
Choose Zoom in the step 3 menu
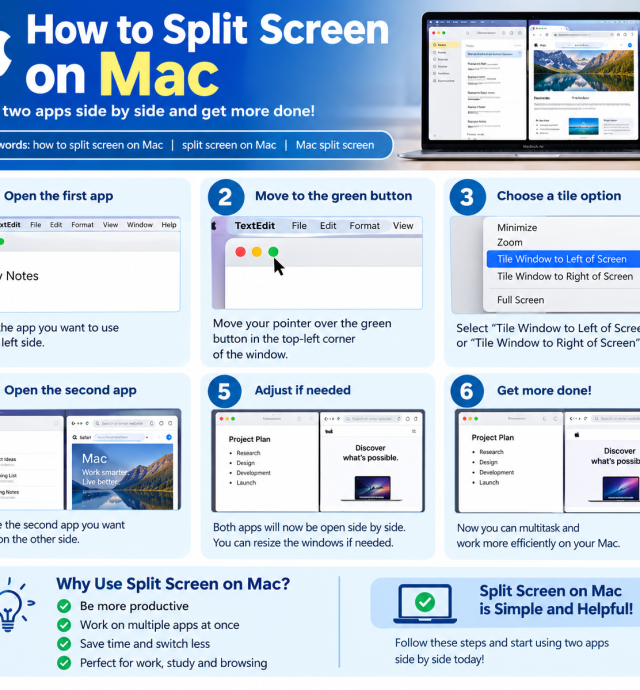click(510, 242)
